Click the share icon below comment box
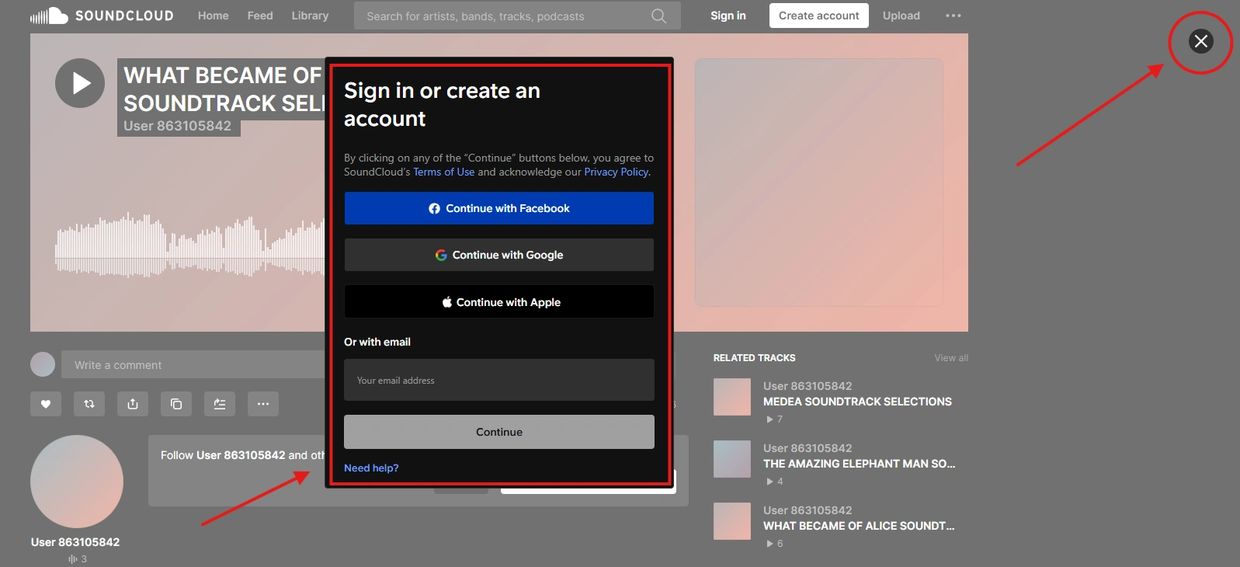1240x567 pixels. [133, 404]
